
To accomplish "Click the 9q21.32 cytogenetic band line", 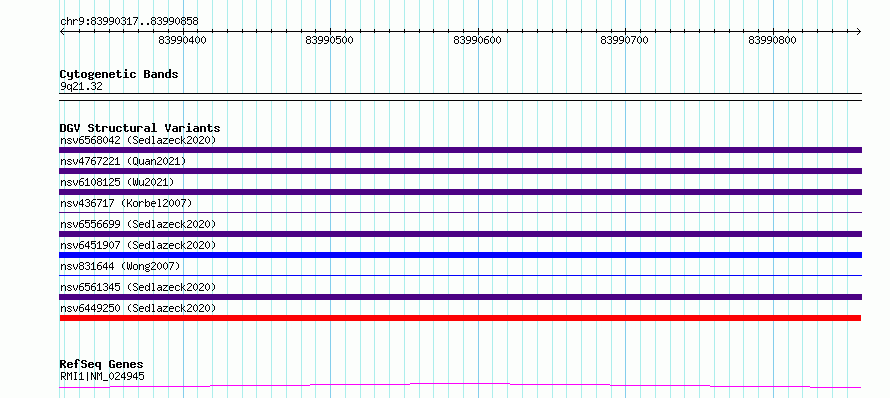I will (460, 97).
